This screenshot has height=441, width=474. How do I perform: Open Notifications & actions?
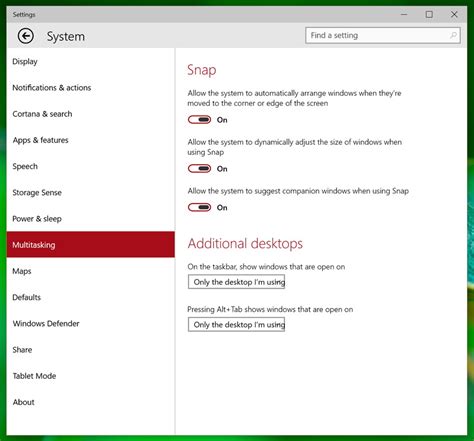[x=90, y=88]
